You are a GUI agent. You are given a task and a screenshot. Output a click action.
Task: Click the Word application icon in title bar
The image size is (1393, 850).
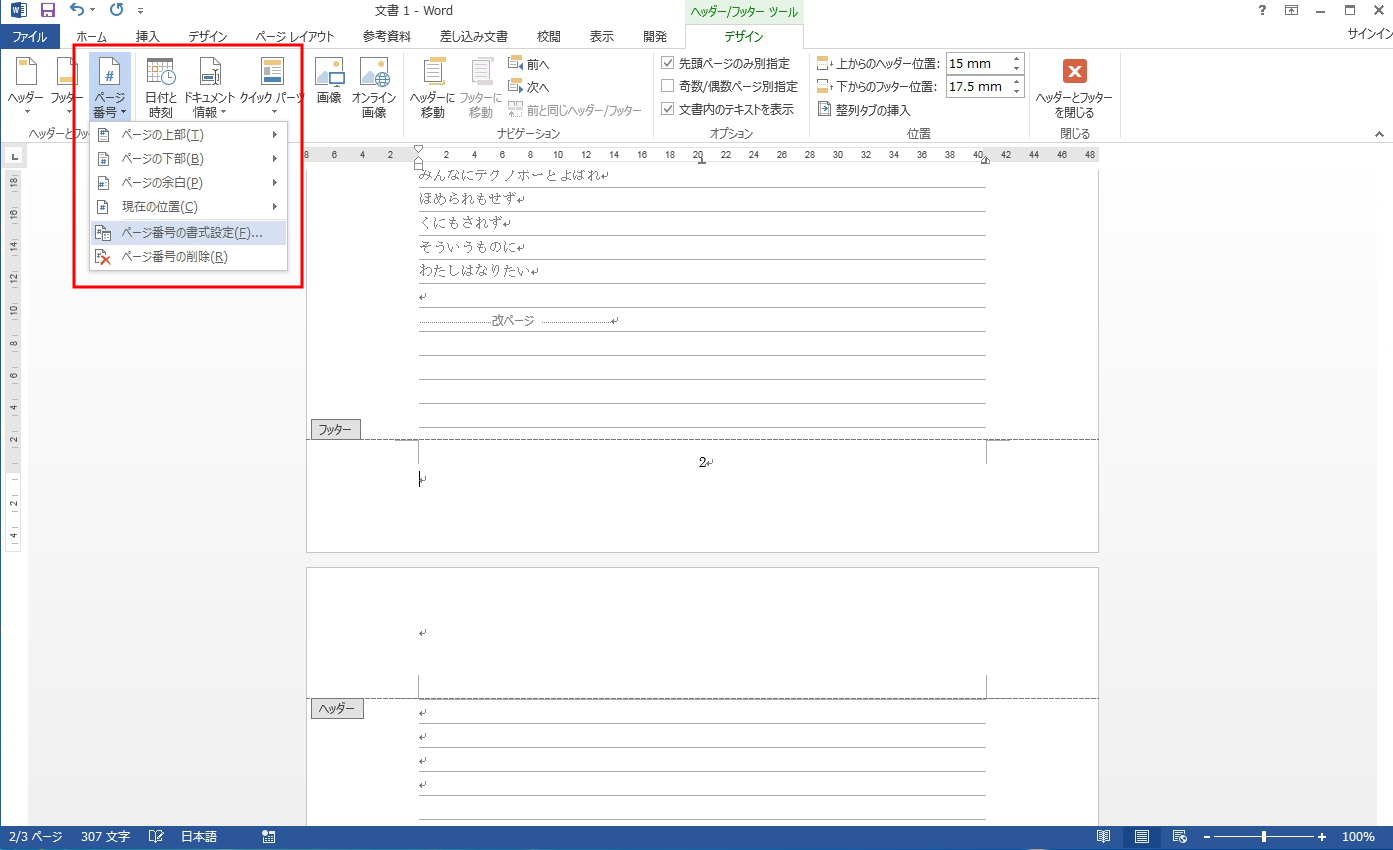[x=18, y=11]
